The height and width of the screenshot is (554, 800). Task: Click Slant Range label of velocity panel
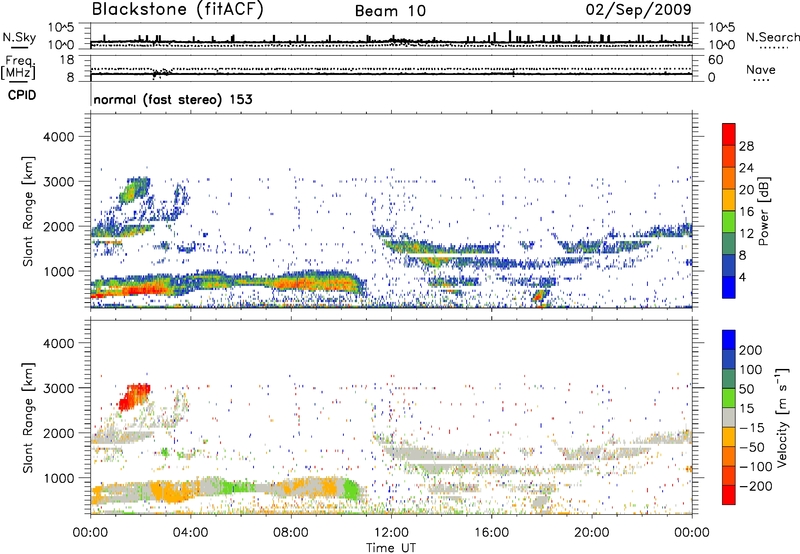click(x=29, y=417)
